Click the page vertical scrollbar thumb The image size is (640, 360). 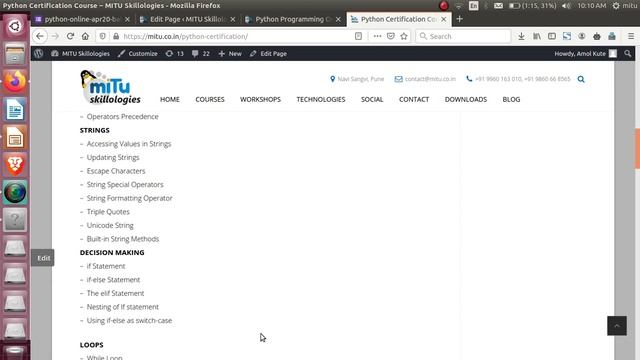pos(637,149)
